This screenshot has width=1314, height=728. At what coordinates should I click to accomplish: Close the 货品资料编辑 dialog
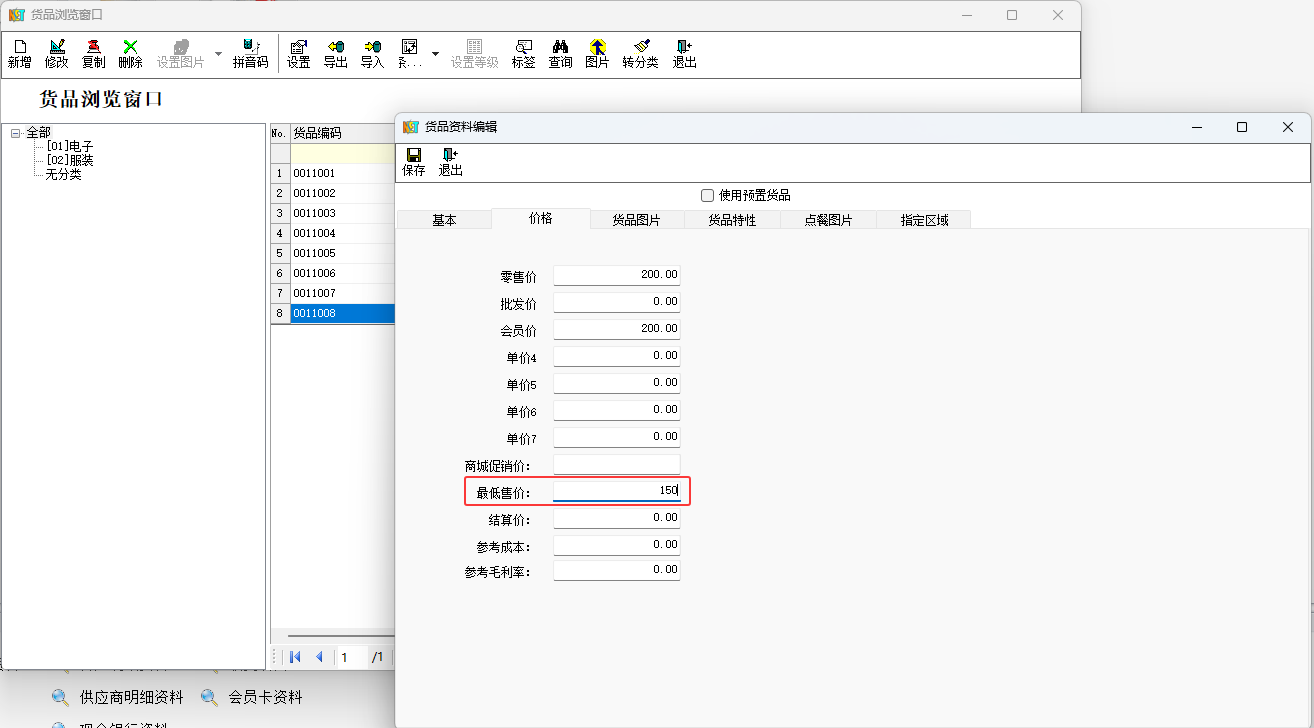coord(1288,127)
